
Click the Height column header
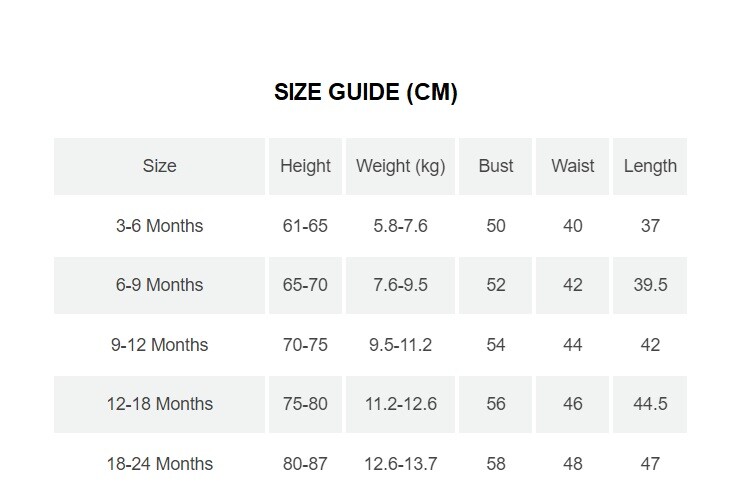click(x=305, y=166)
